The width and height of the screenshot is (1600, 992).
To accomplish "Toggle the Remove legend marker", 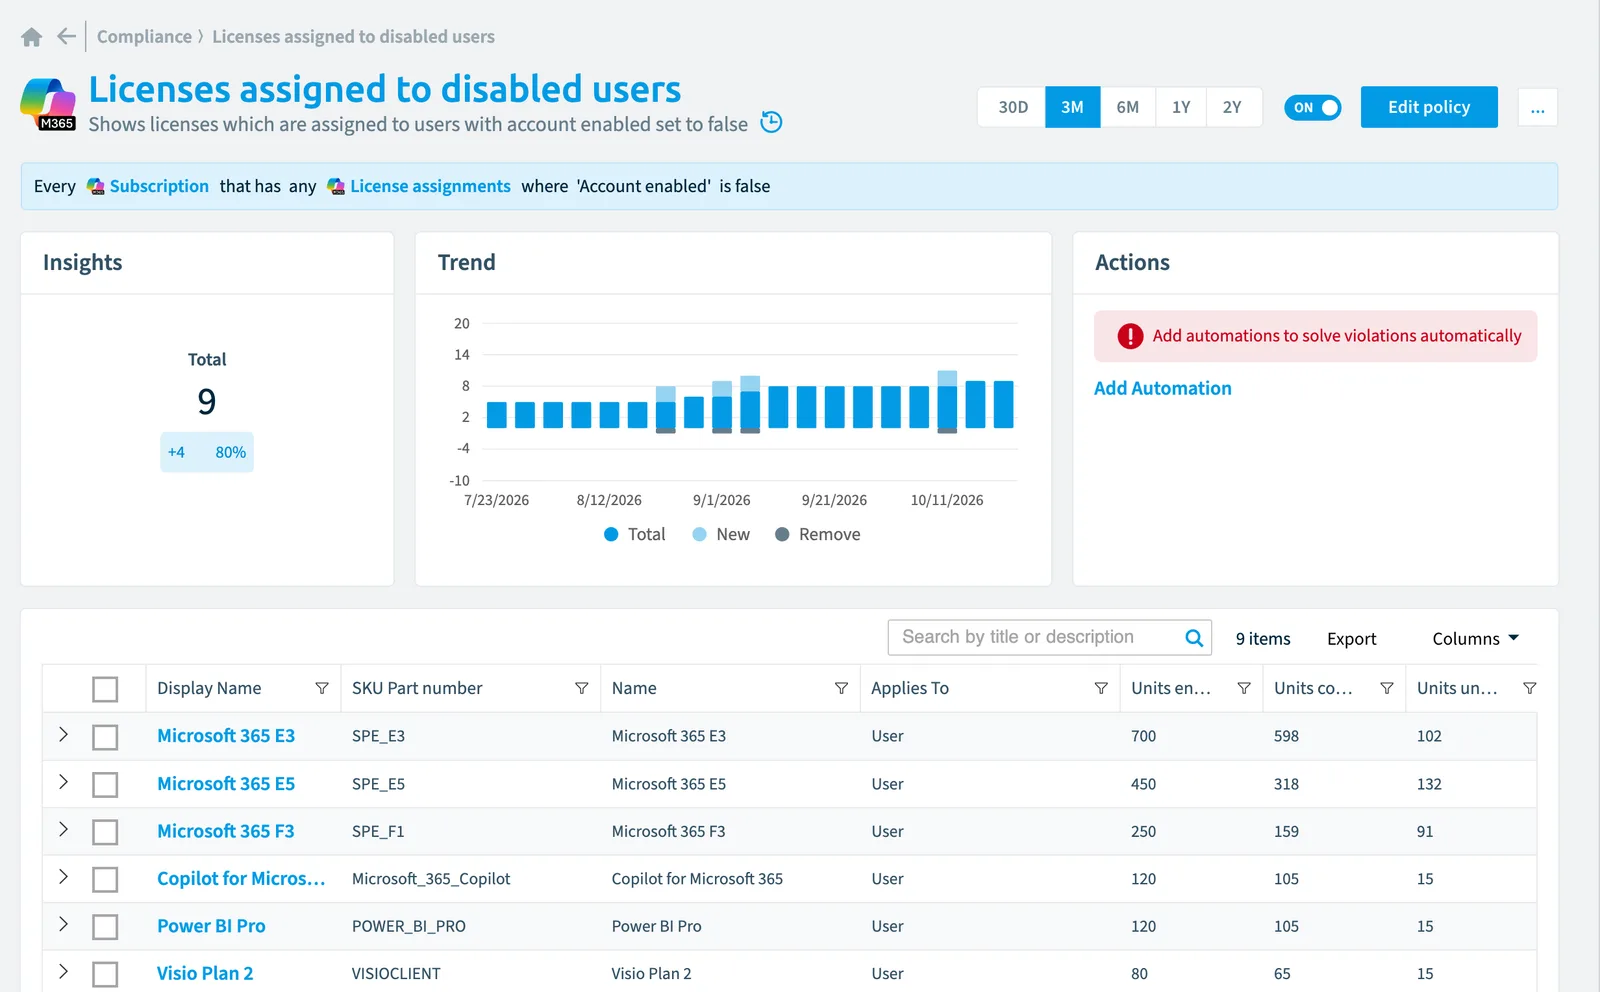I will (782, 534).
